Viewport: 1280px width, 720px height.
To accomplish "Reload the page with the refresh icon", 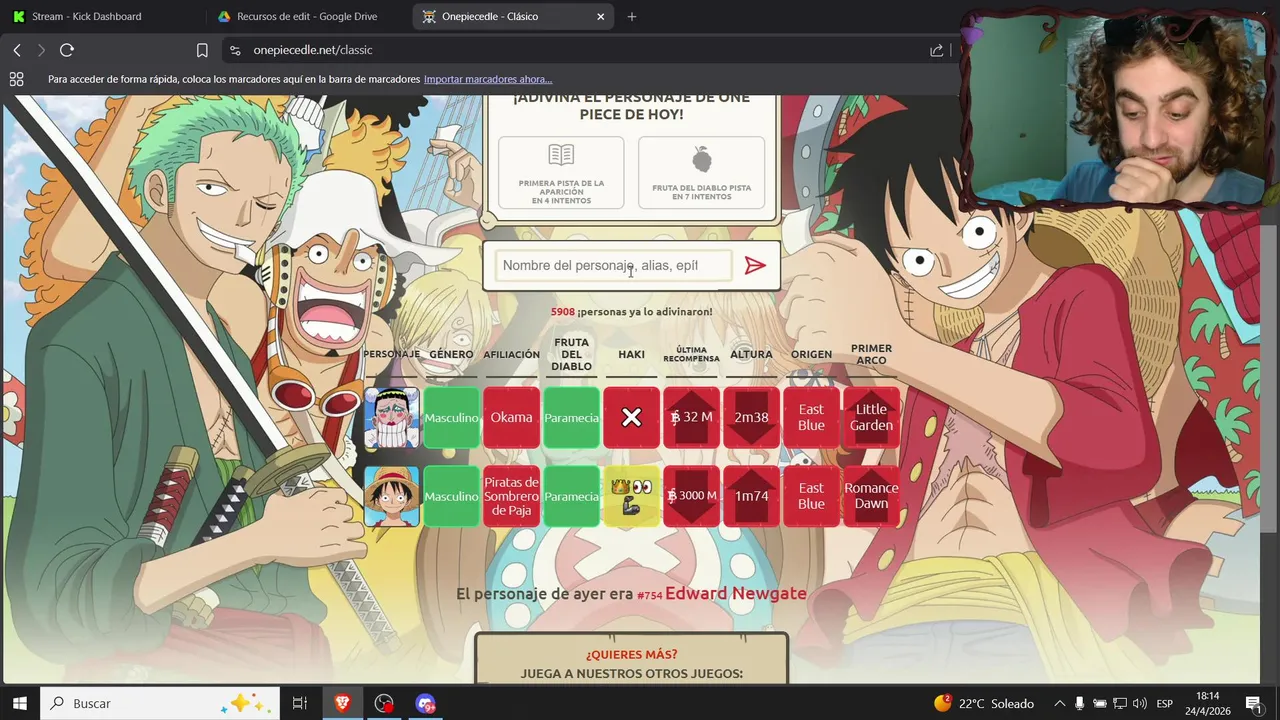I will coord(67,50).
